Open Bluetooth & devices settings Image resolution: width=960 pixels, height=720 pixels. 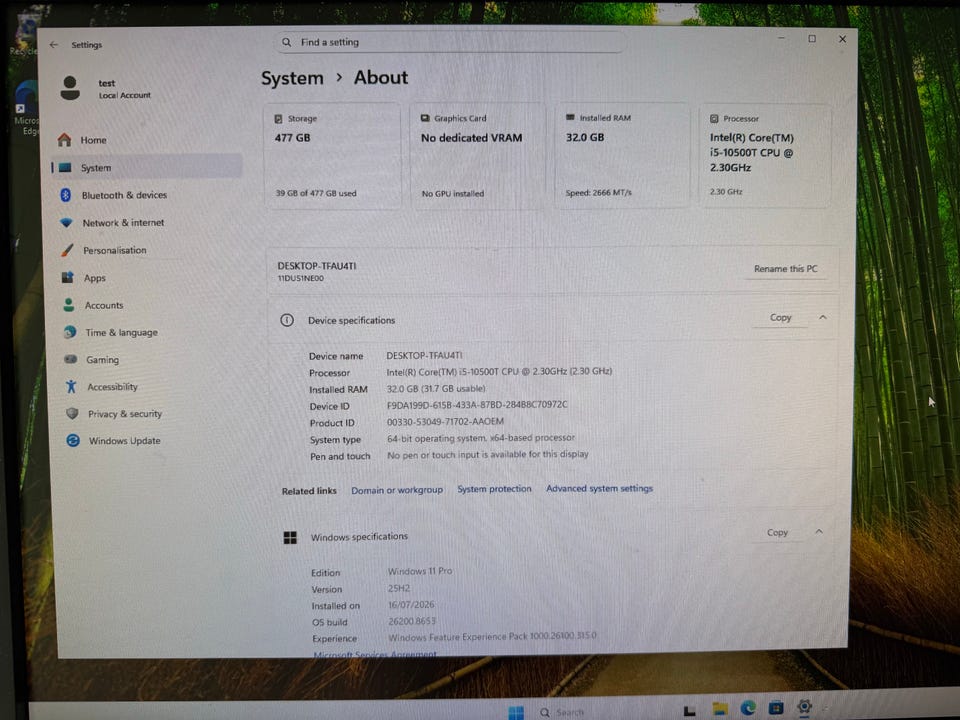(114, 195)
